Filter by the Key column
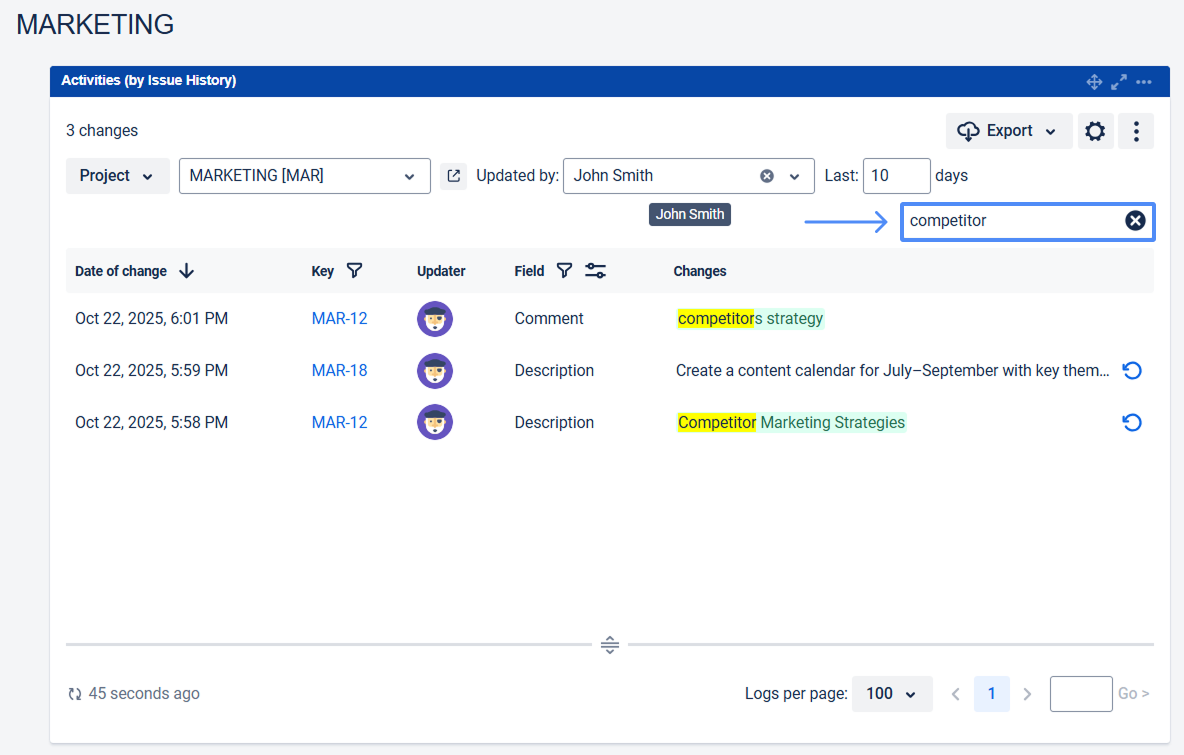Viewport: 1184px width, 755px height. pyautogui.click(x=354, y=271)
